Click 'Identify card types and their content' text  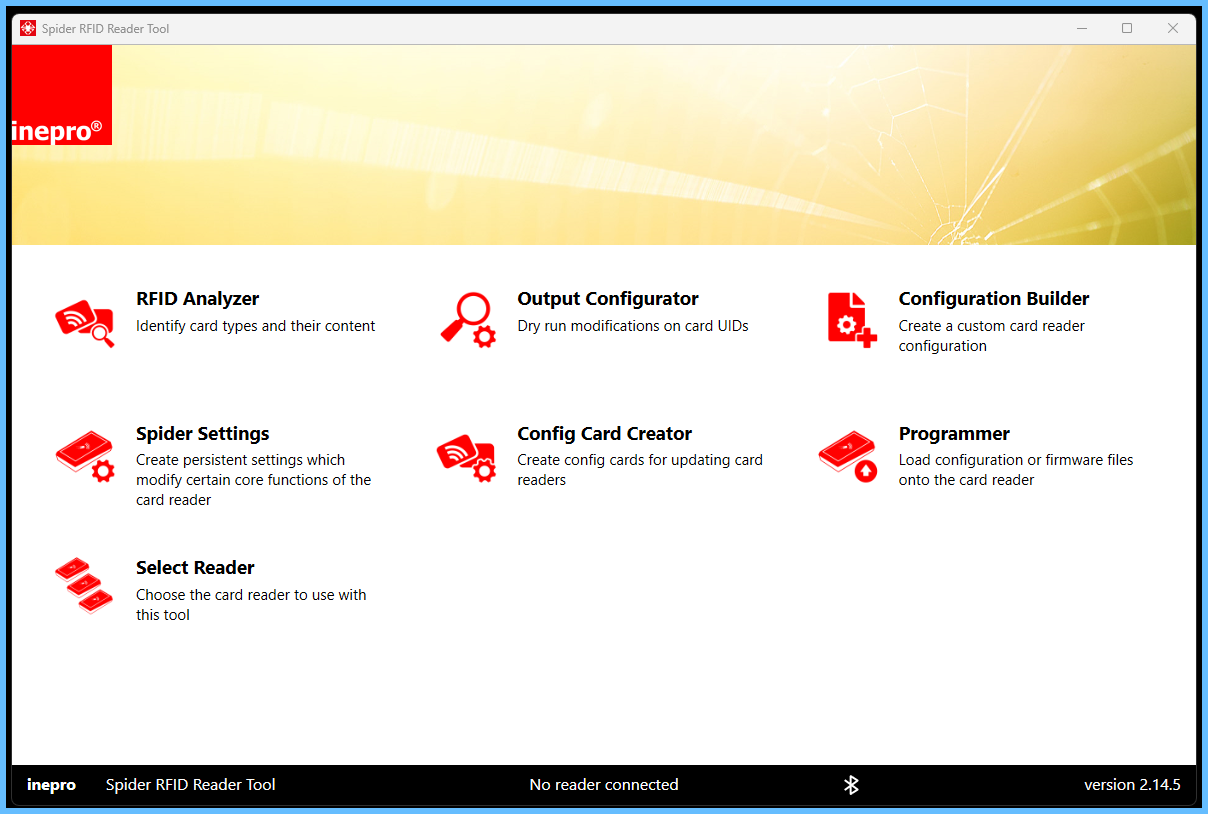(256, 326)
